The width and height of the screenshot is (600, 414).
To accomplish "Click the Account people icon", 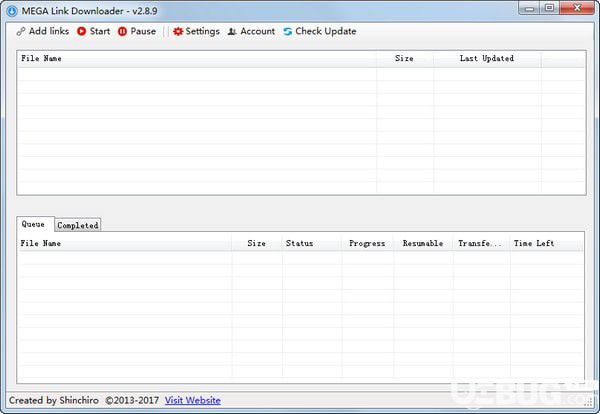I will [232, 32].
